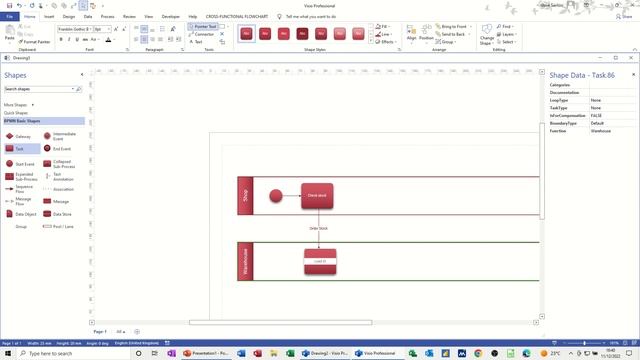Click the Share button
This screenshot has width=640, height=360.
coord(624,17)
